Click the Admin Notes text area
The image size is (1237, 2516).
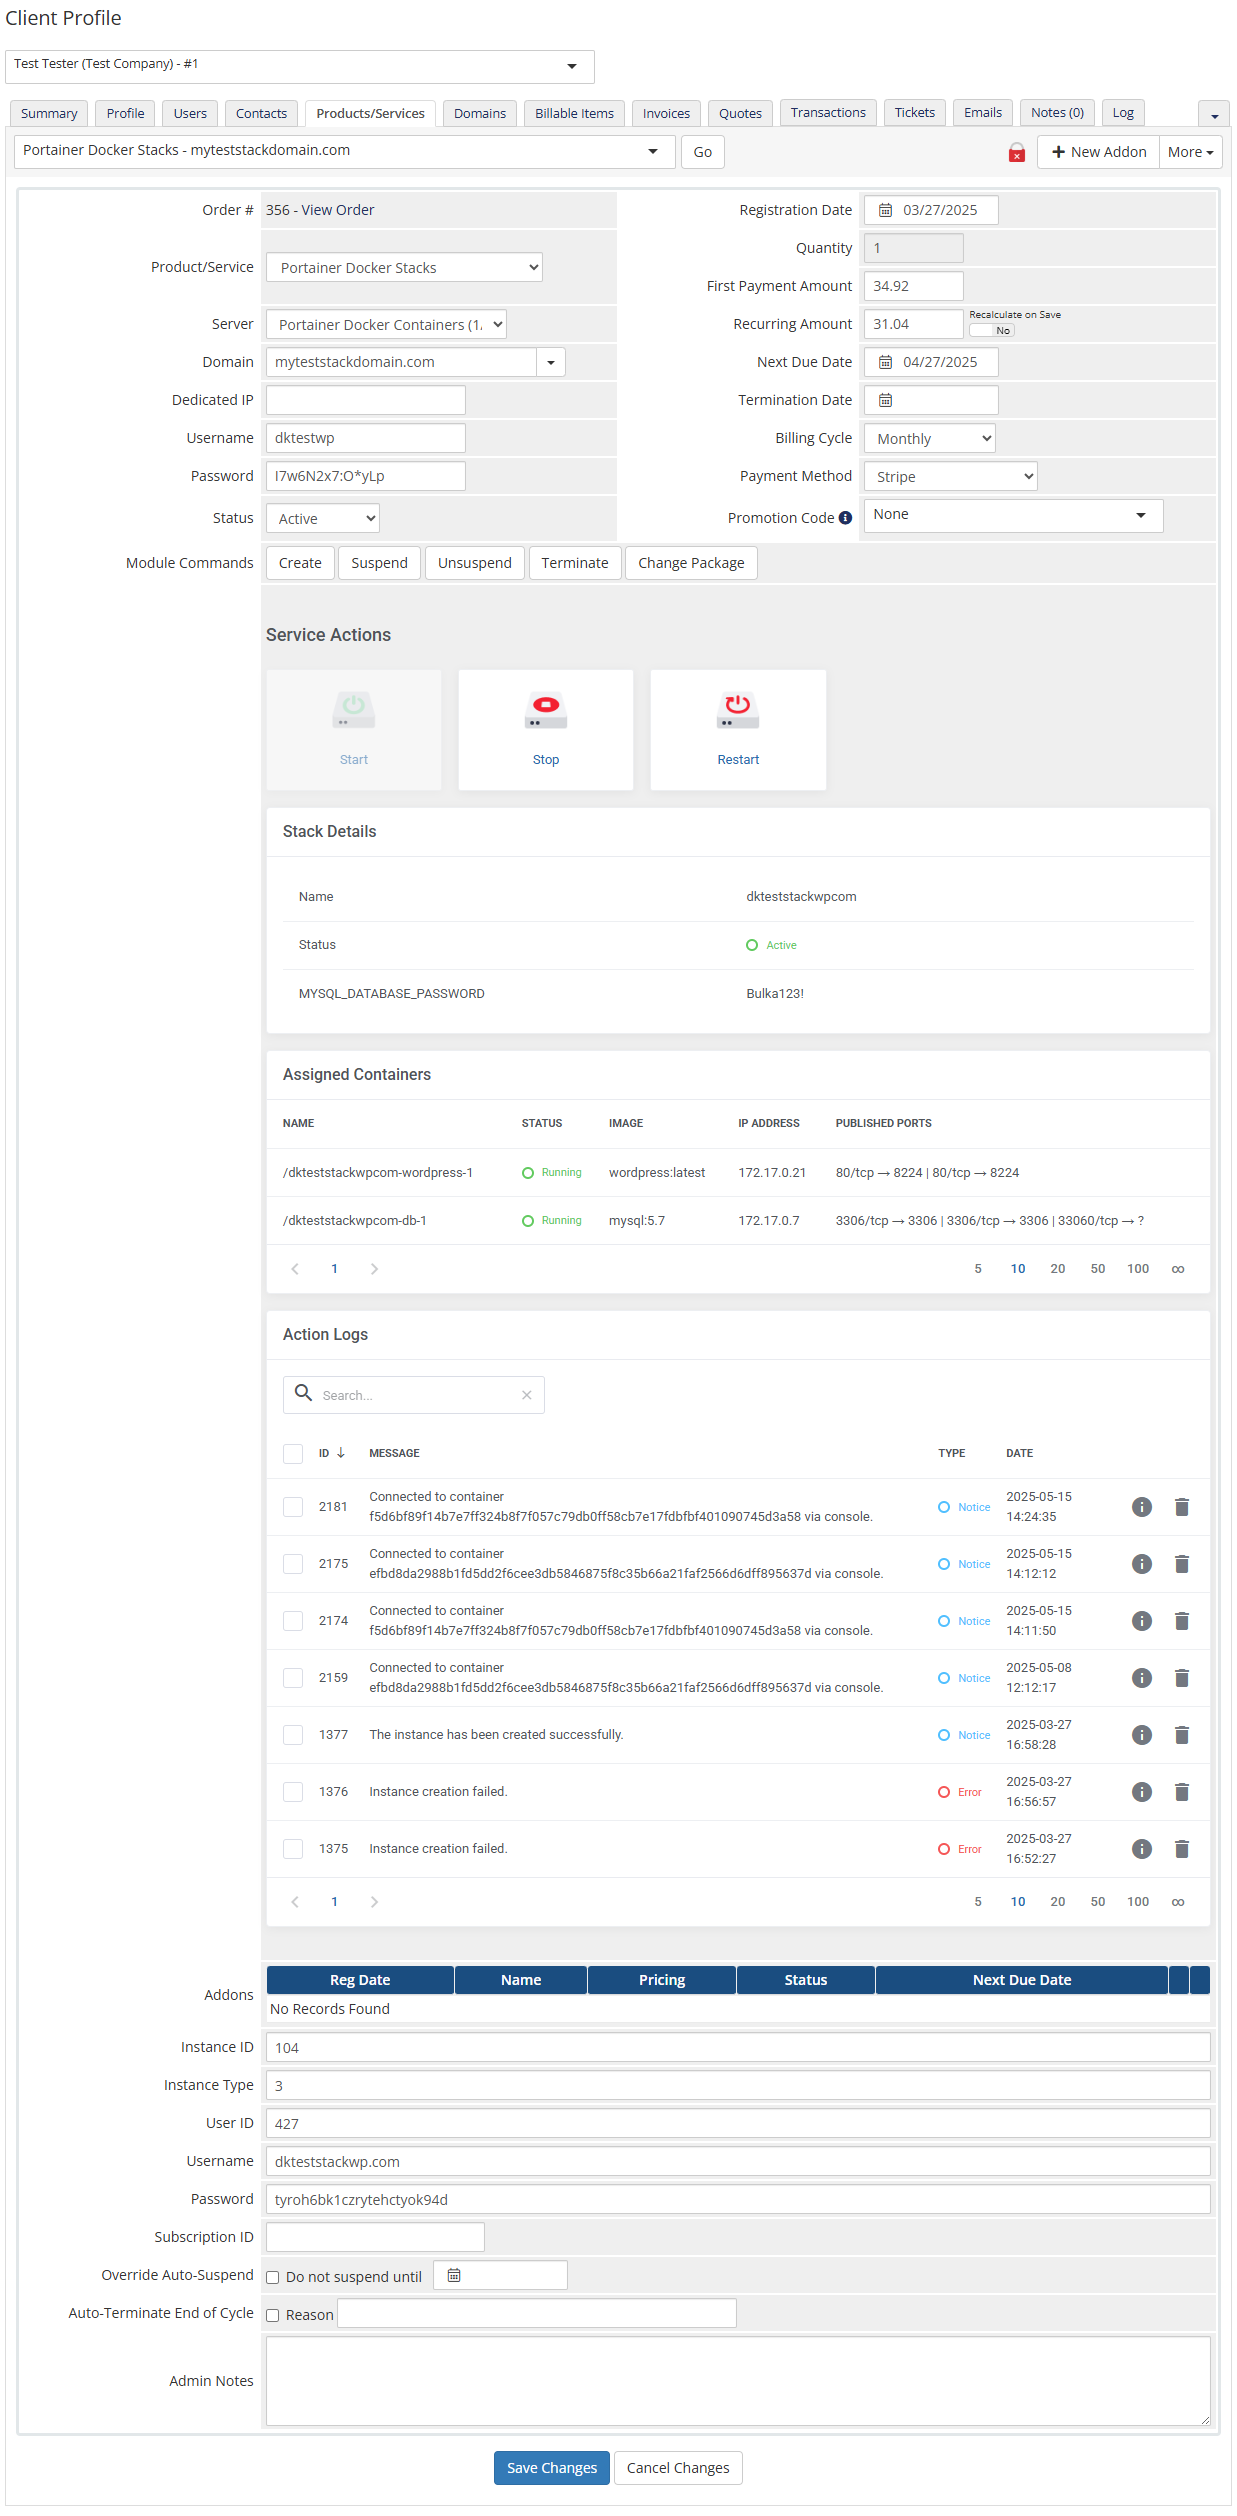(738, 2381)
